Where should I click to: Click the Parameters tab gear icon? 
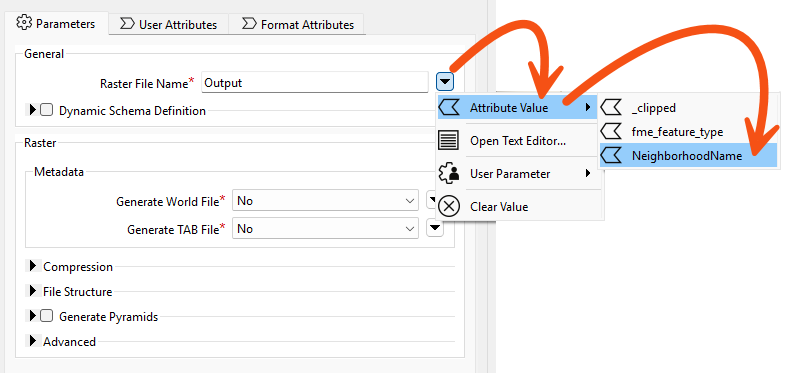pos(24,23)
